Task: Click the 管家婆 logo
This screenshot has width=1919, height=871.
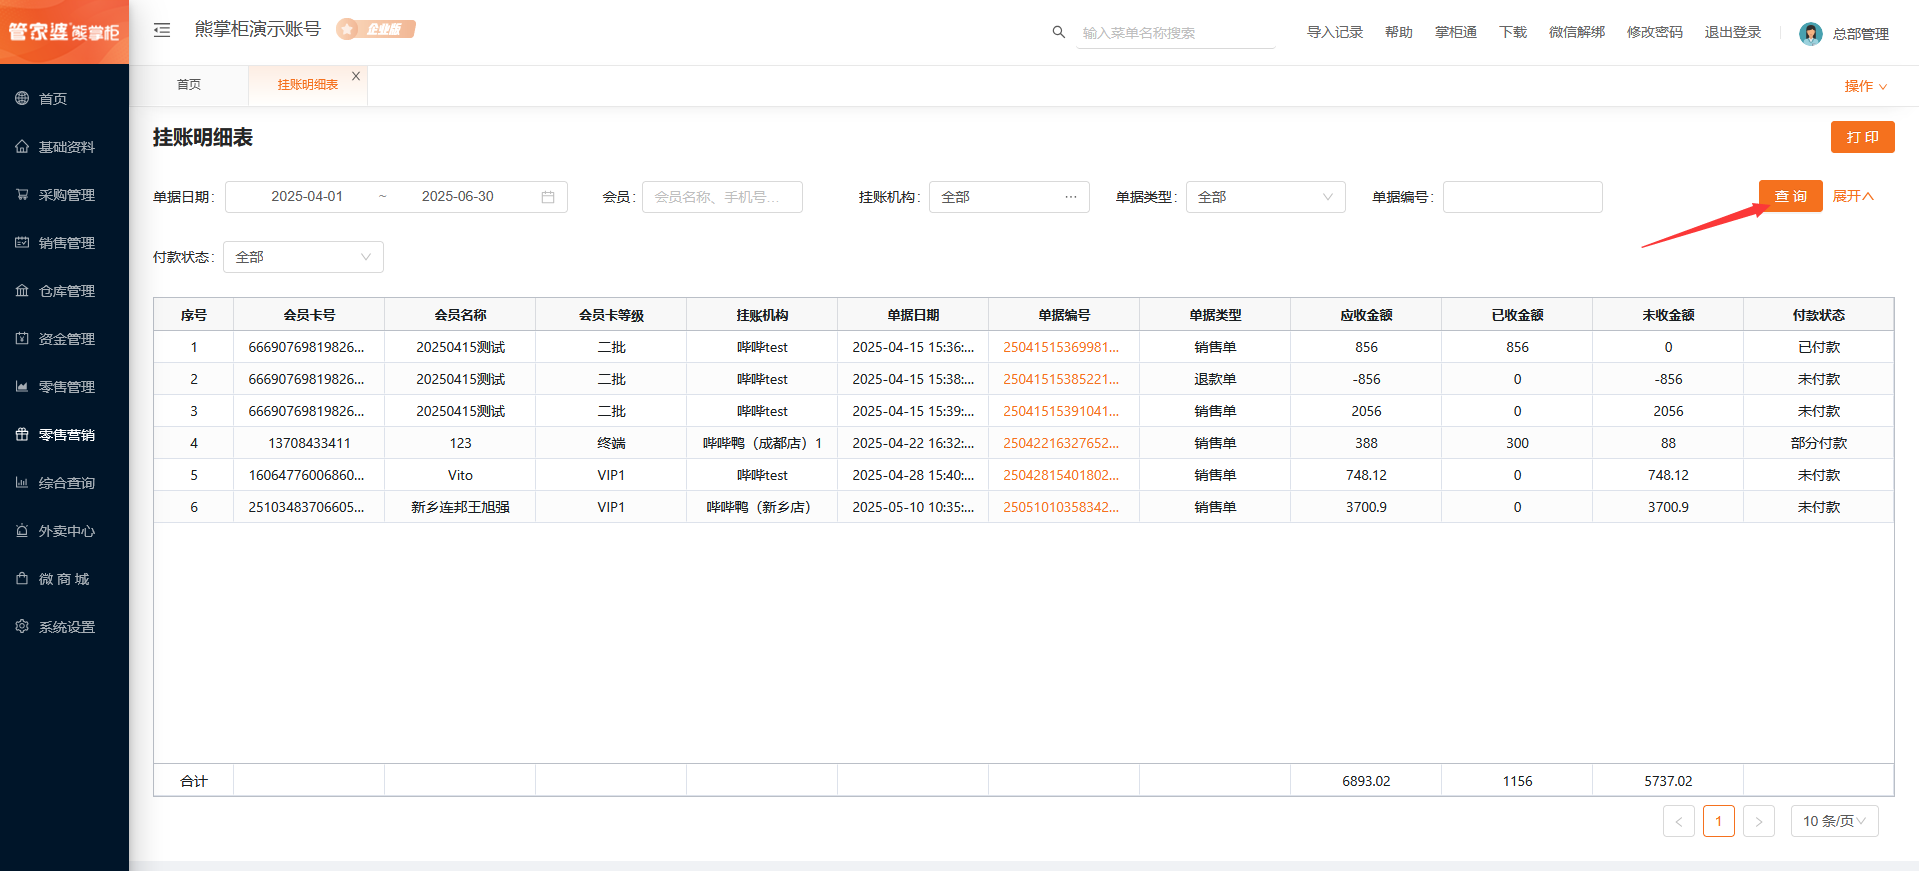Action: tap(64, 32)
